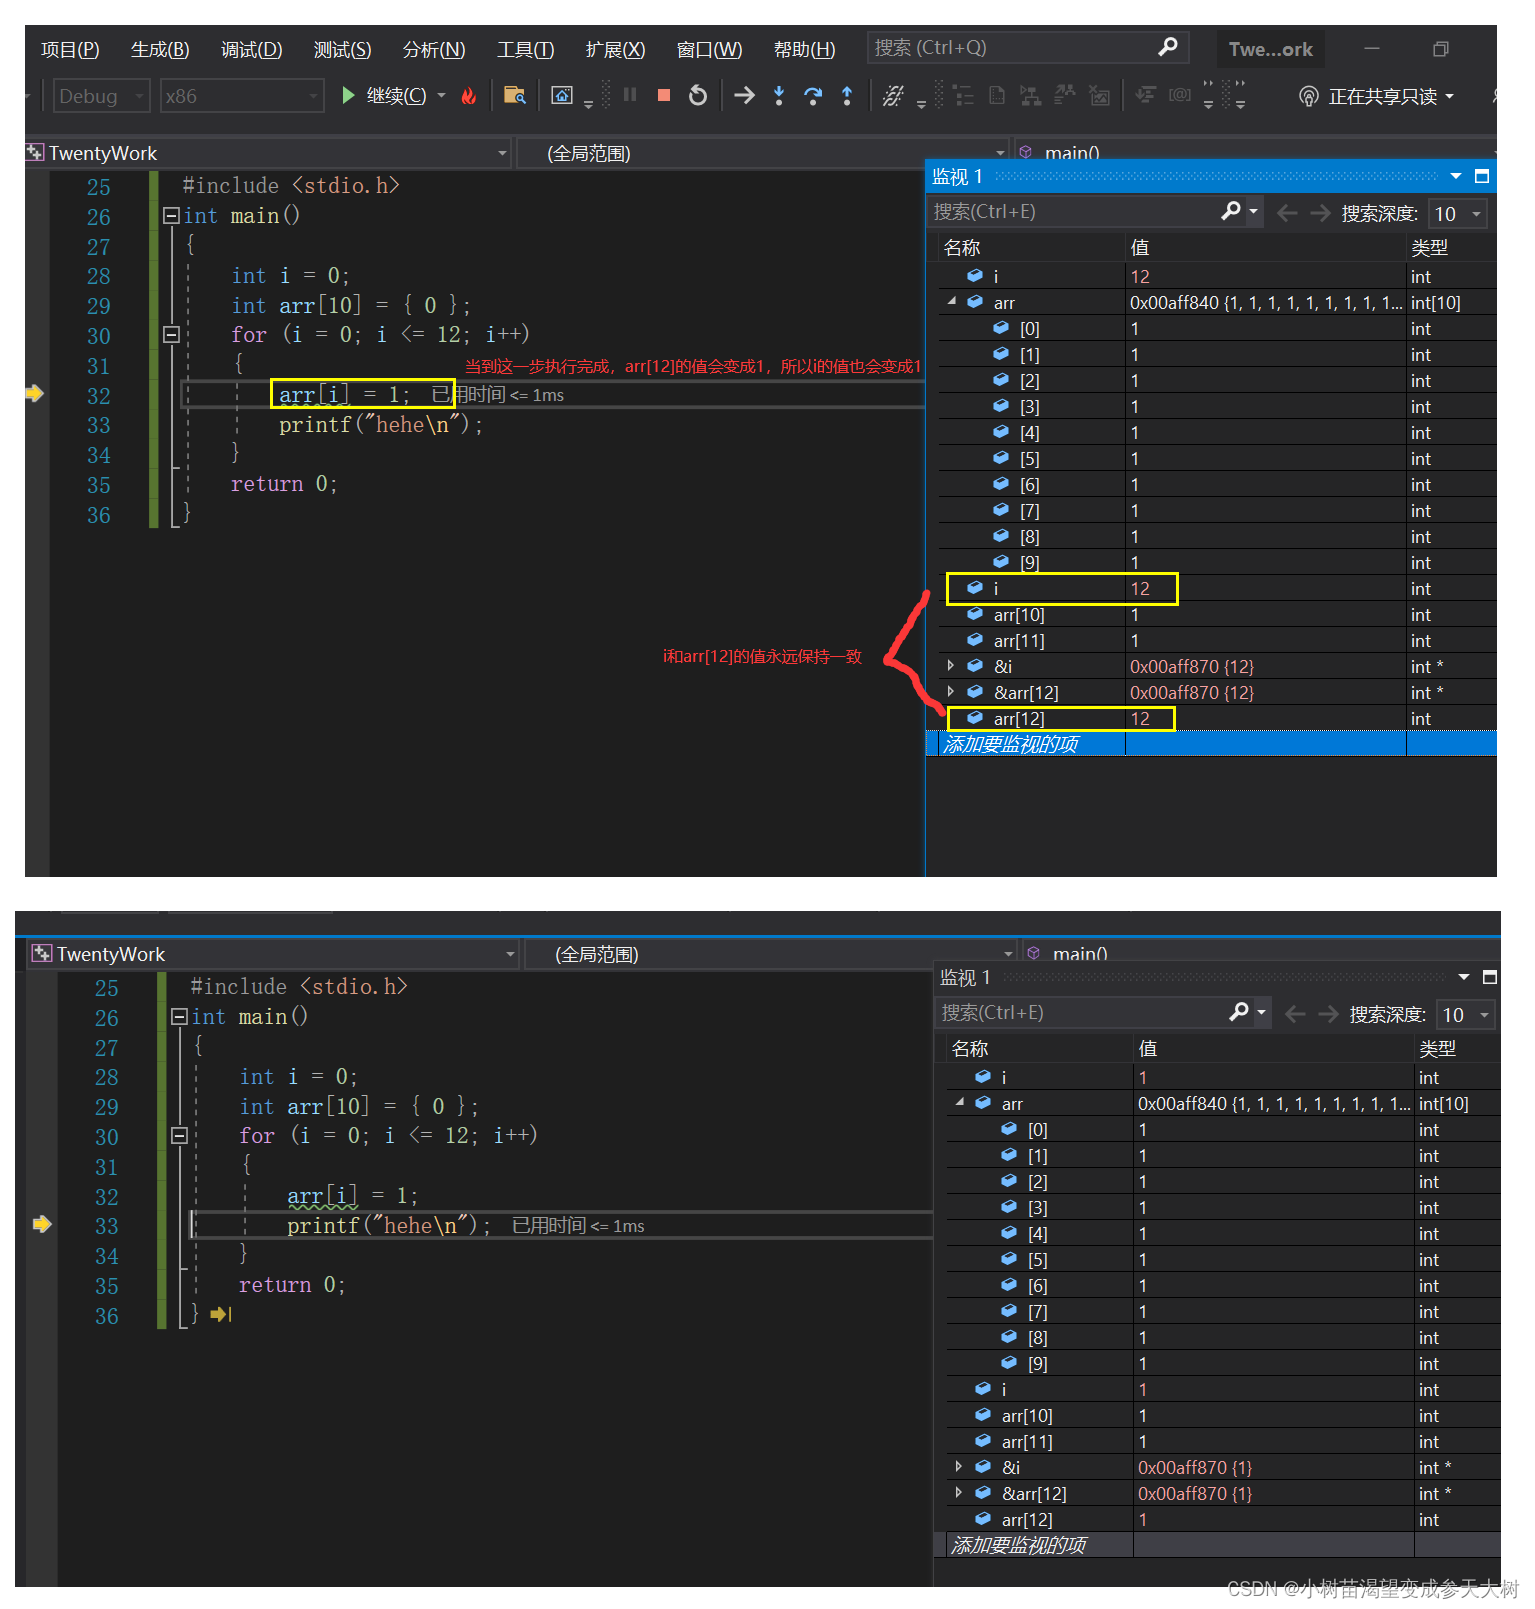Maximize the top 监视 1 panel
1535x1609 pixels.
click(x=1482, y=177)
